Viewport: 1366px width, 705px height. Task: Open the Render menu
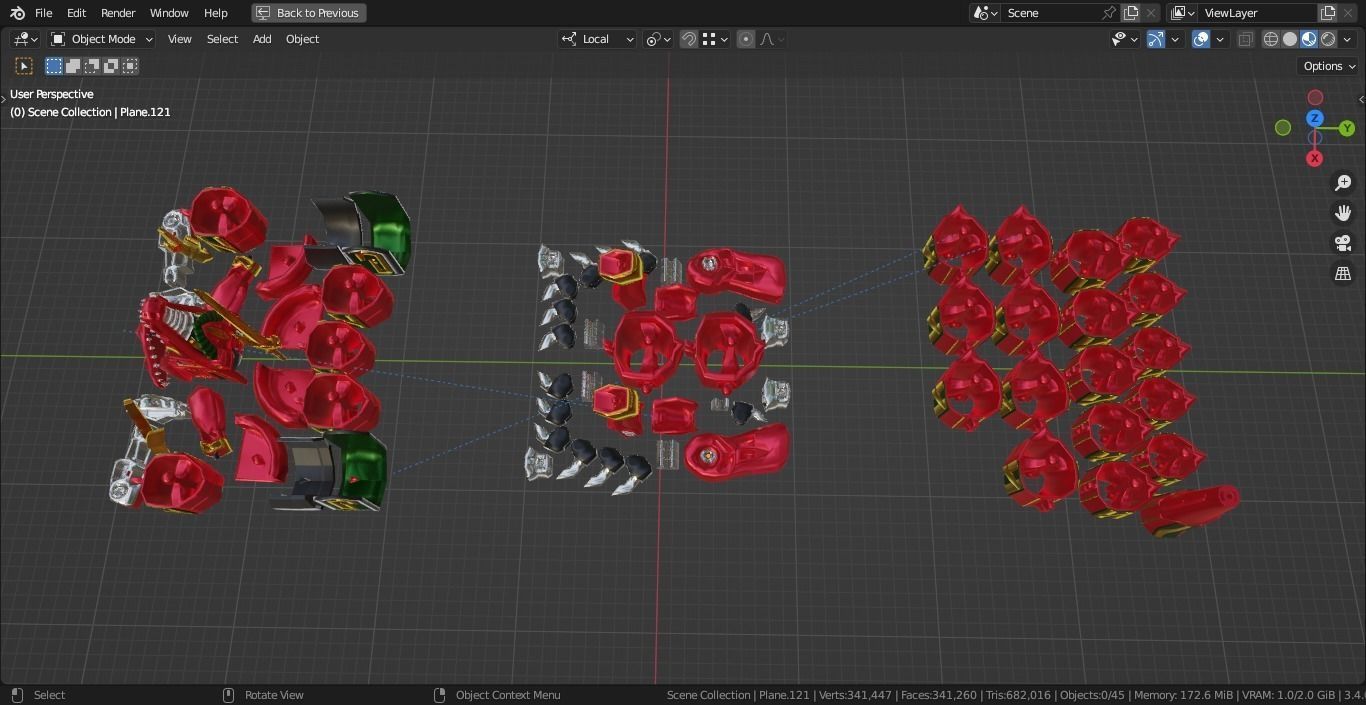click(x=118, y=13)
